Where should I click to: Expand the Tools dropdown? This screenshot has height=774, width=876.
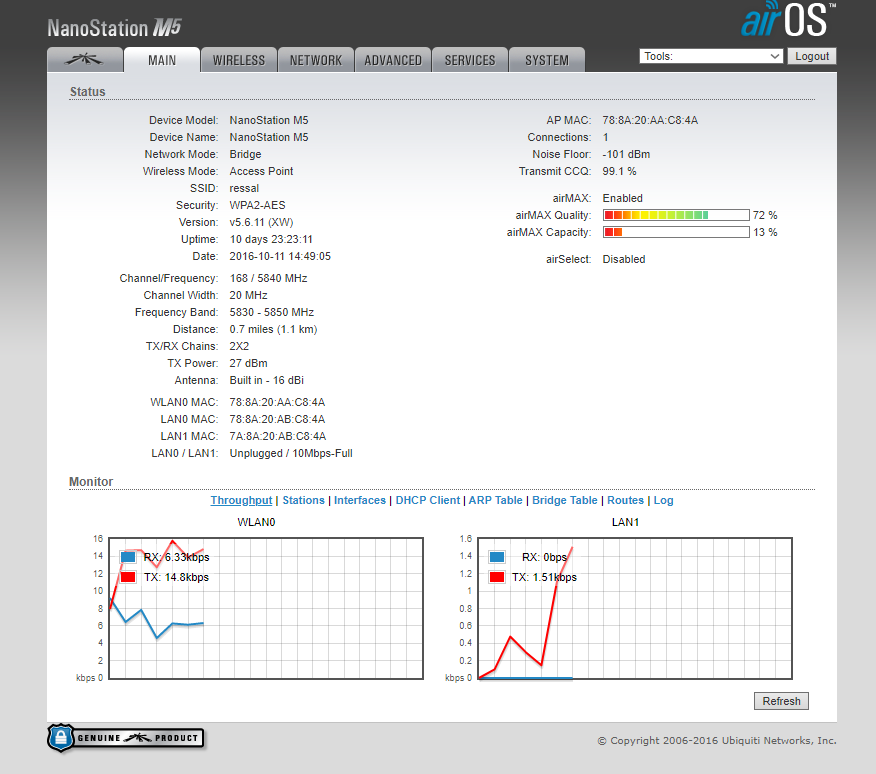(x=711, y=56)
